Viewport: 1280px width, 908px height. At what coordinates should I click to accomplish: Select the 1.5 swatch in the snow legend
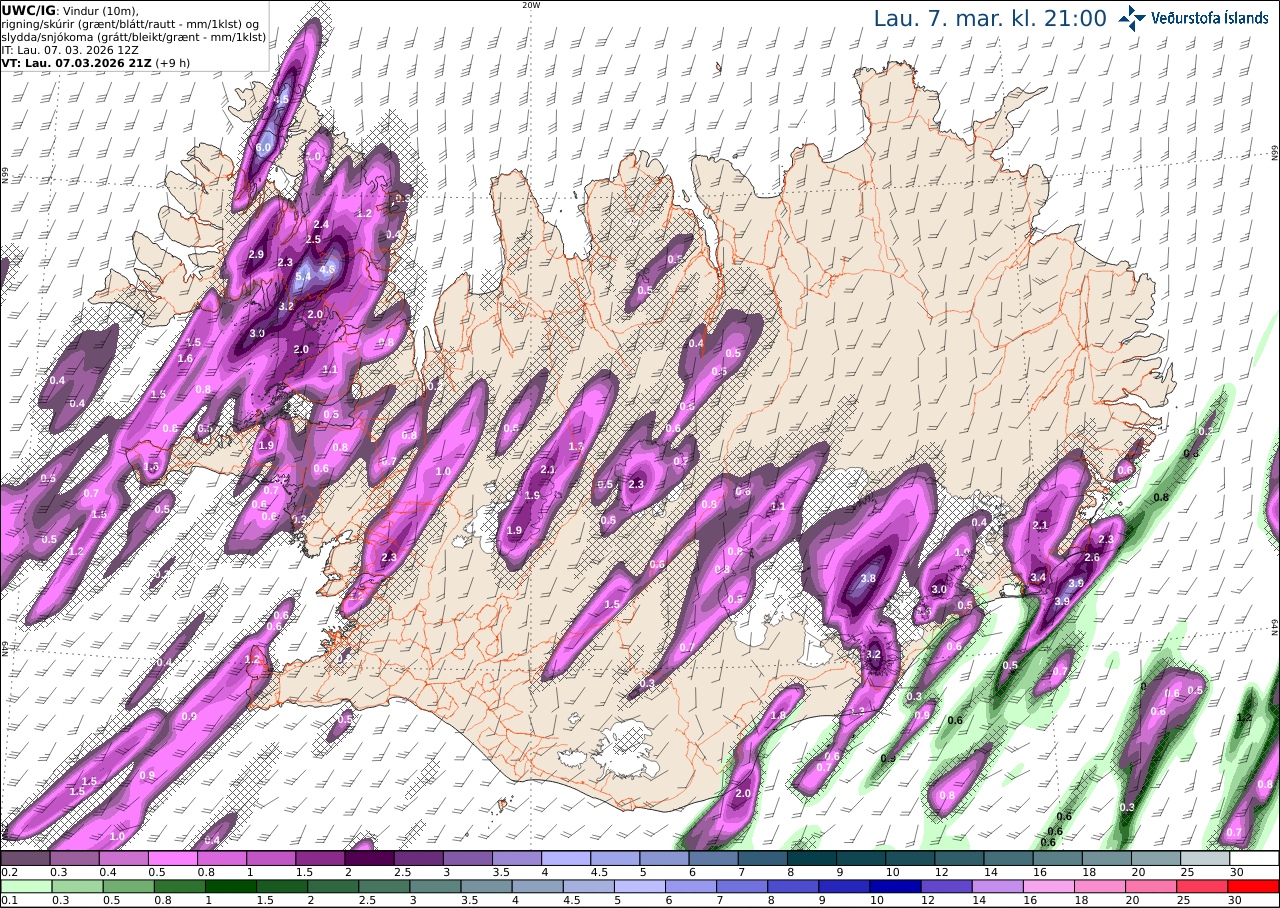[320, 858]
